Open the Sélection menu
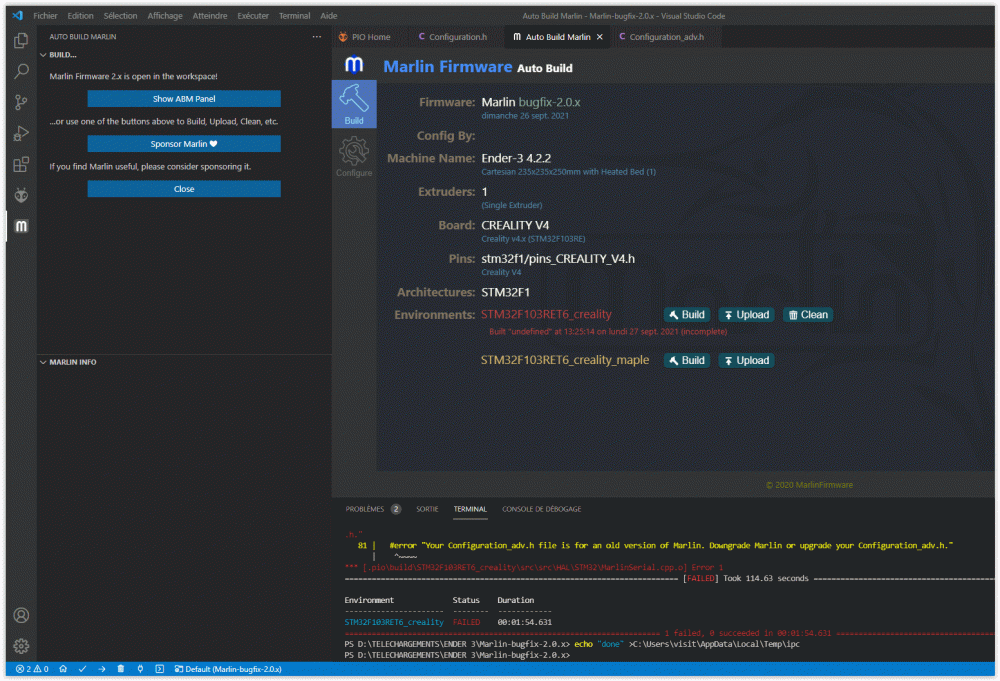The height and width of the screenshot is (681, 1000). click(121, 16)
